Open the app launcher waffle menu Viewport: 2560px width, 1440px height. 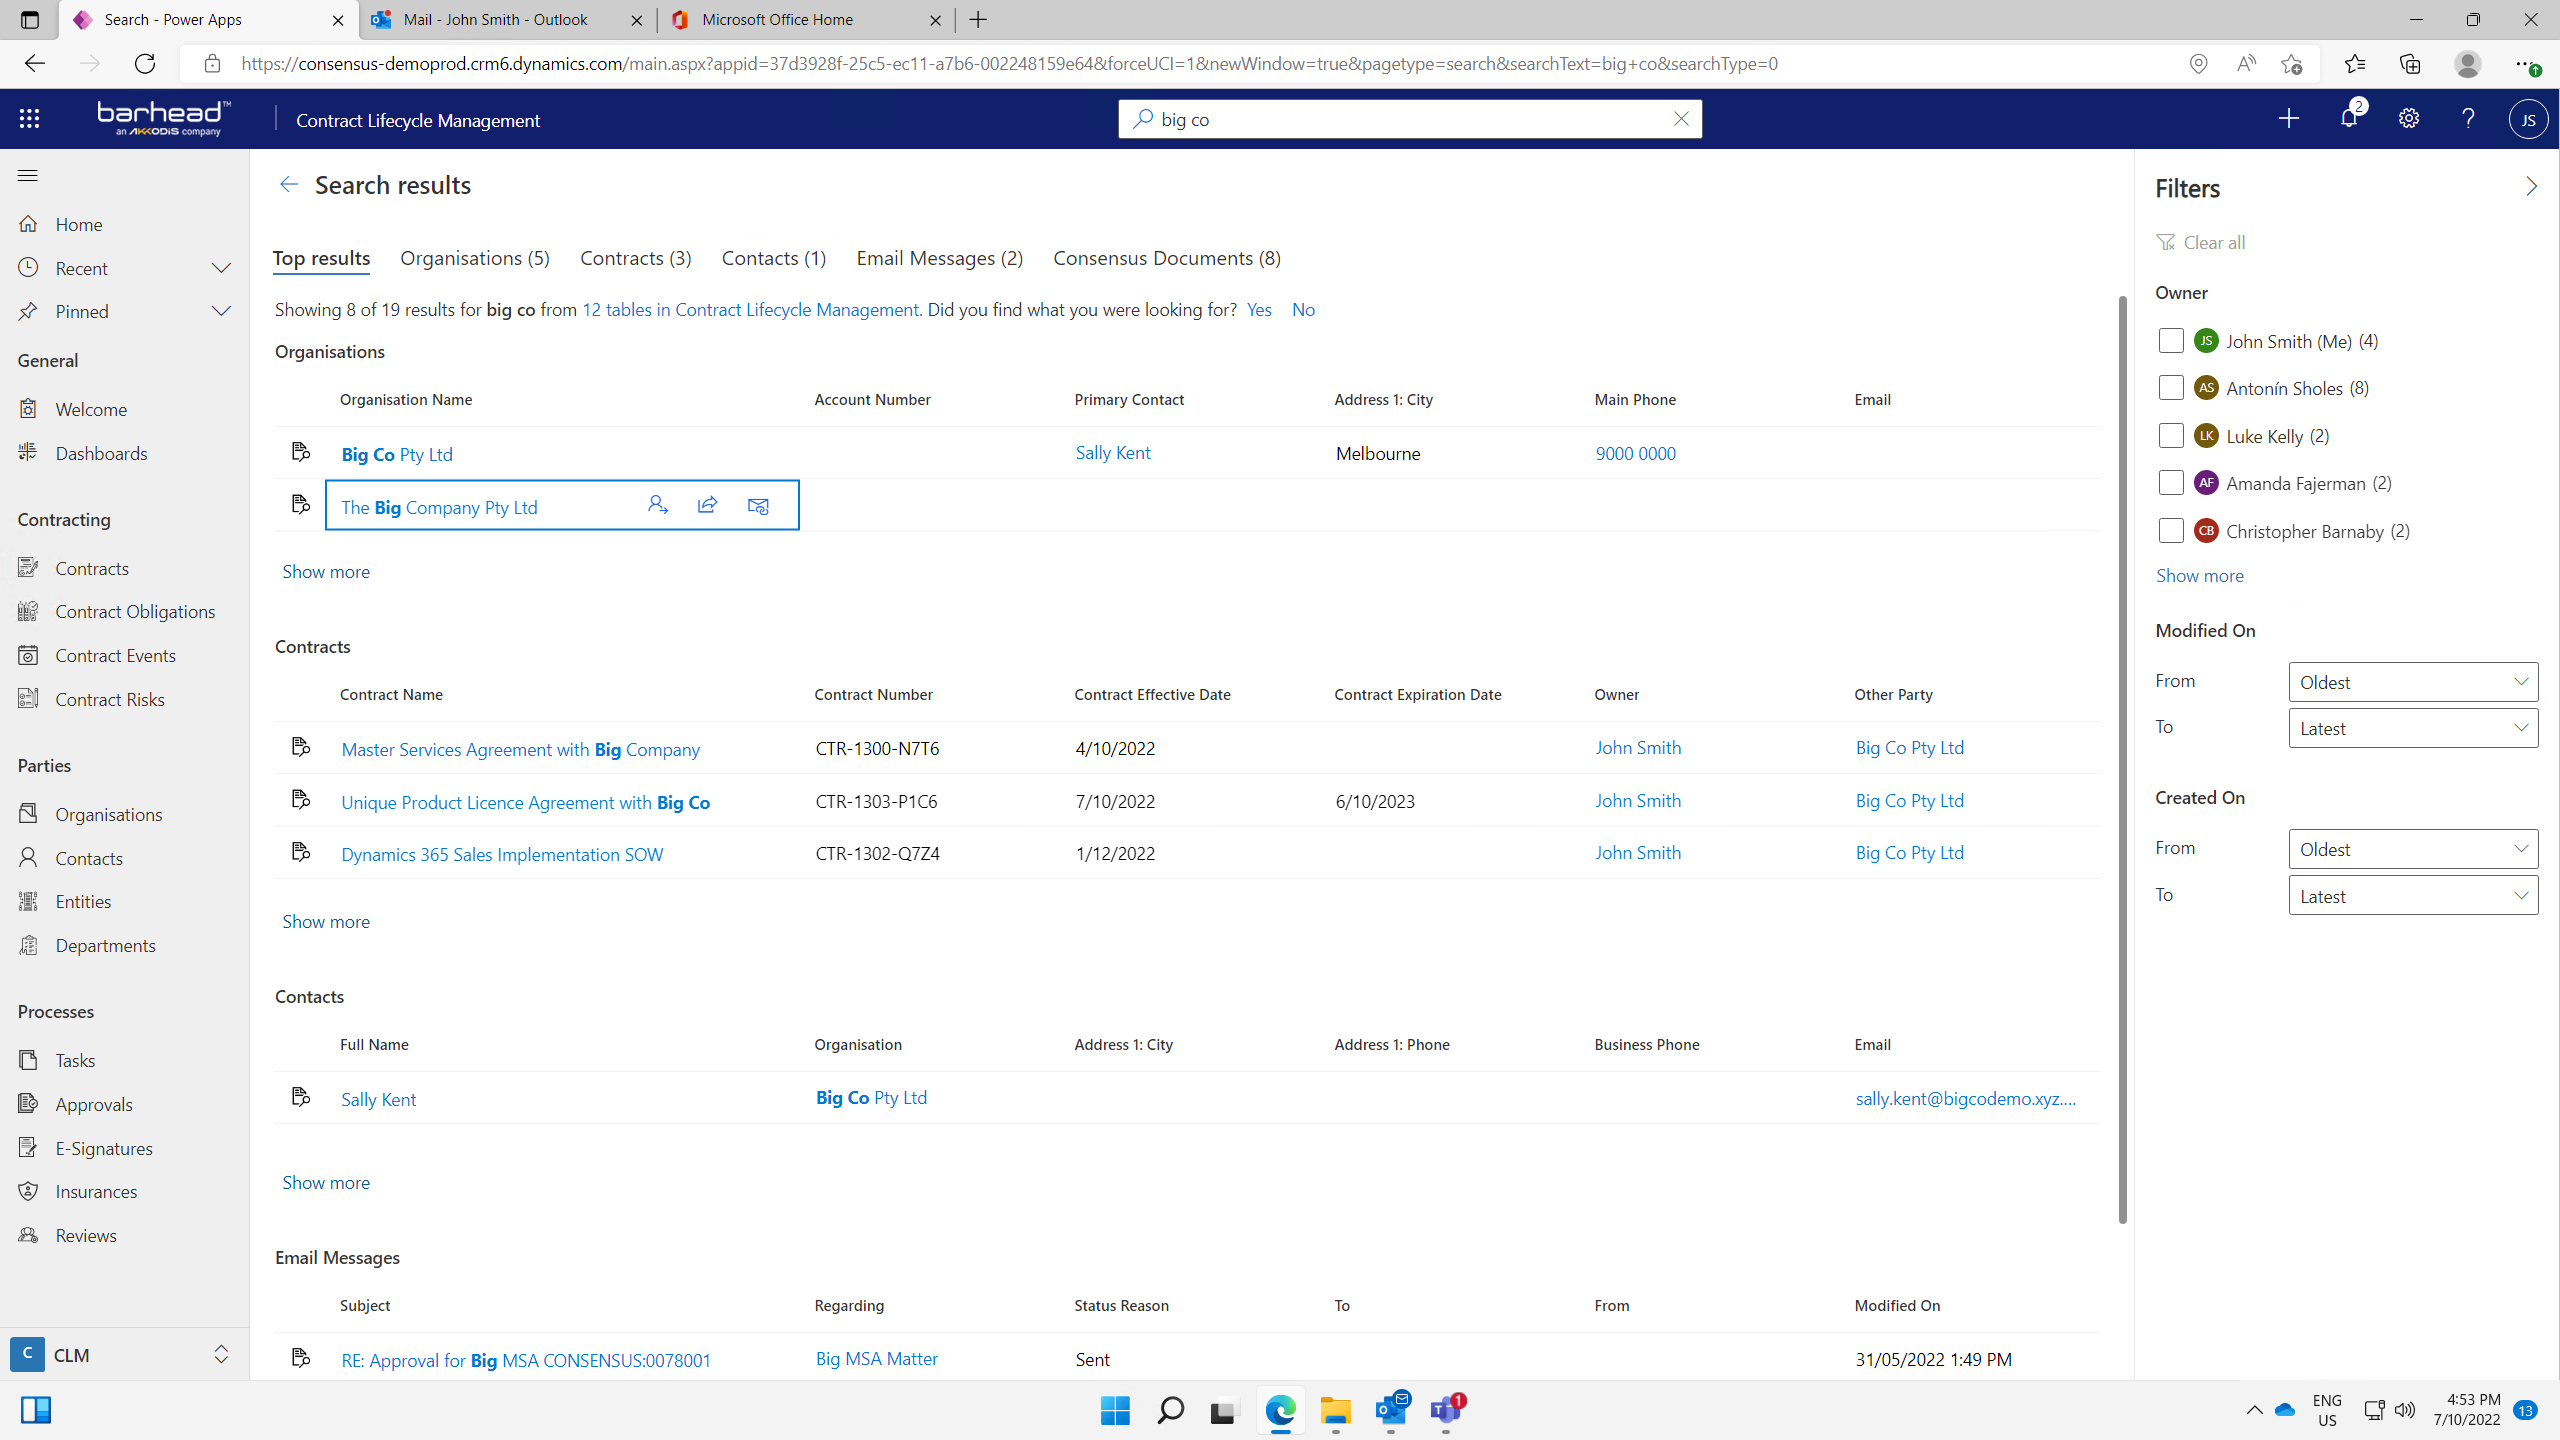pos(29,119)
